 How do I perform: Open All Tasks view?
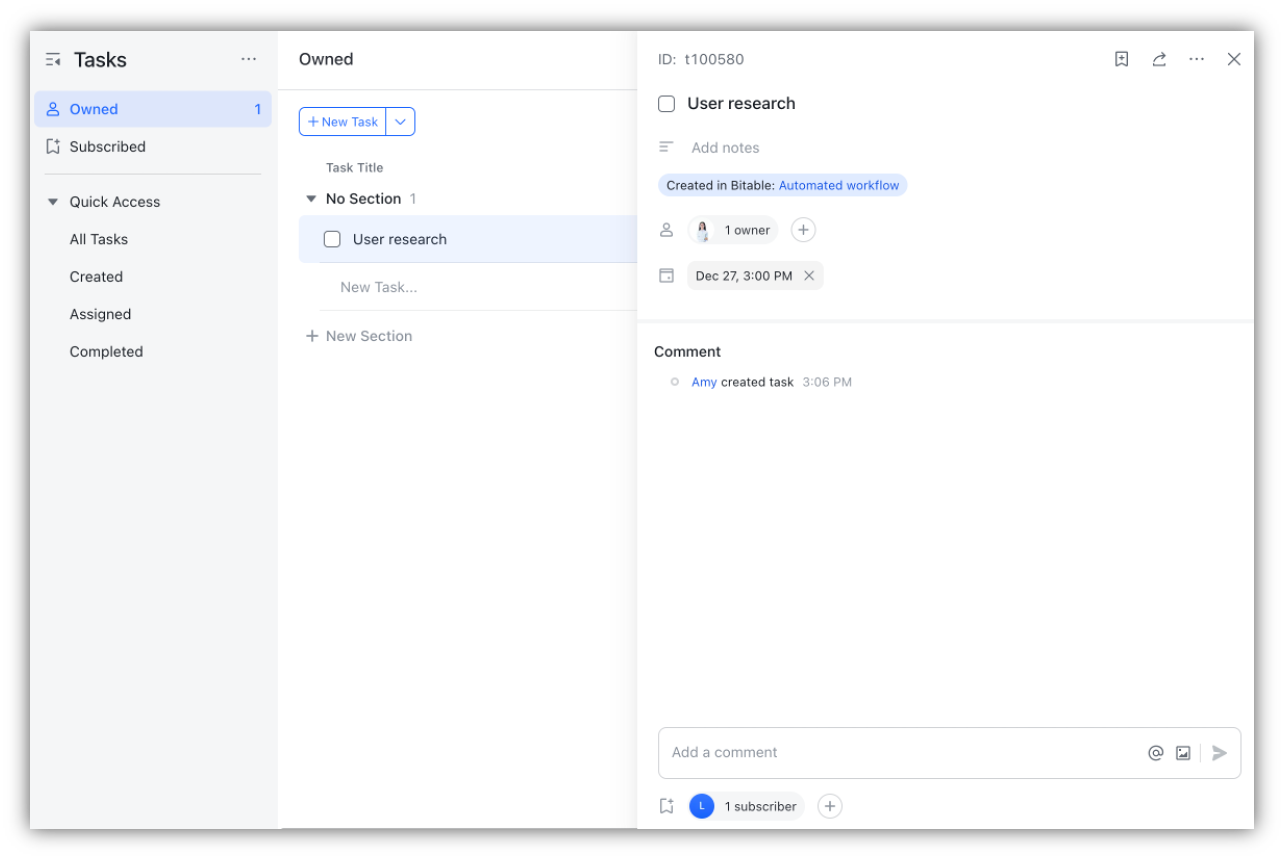pyautogui.click(x=99, y=239)
